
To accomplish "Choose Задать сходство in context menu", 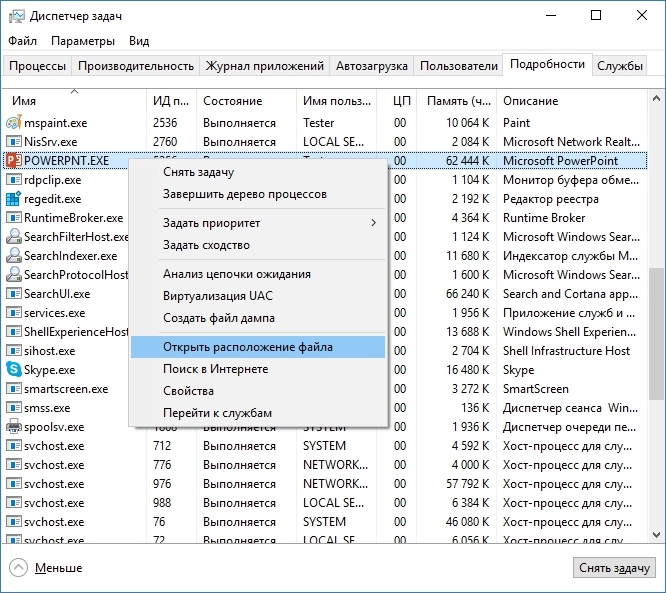I will tap(258, 245).
